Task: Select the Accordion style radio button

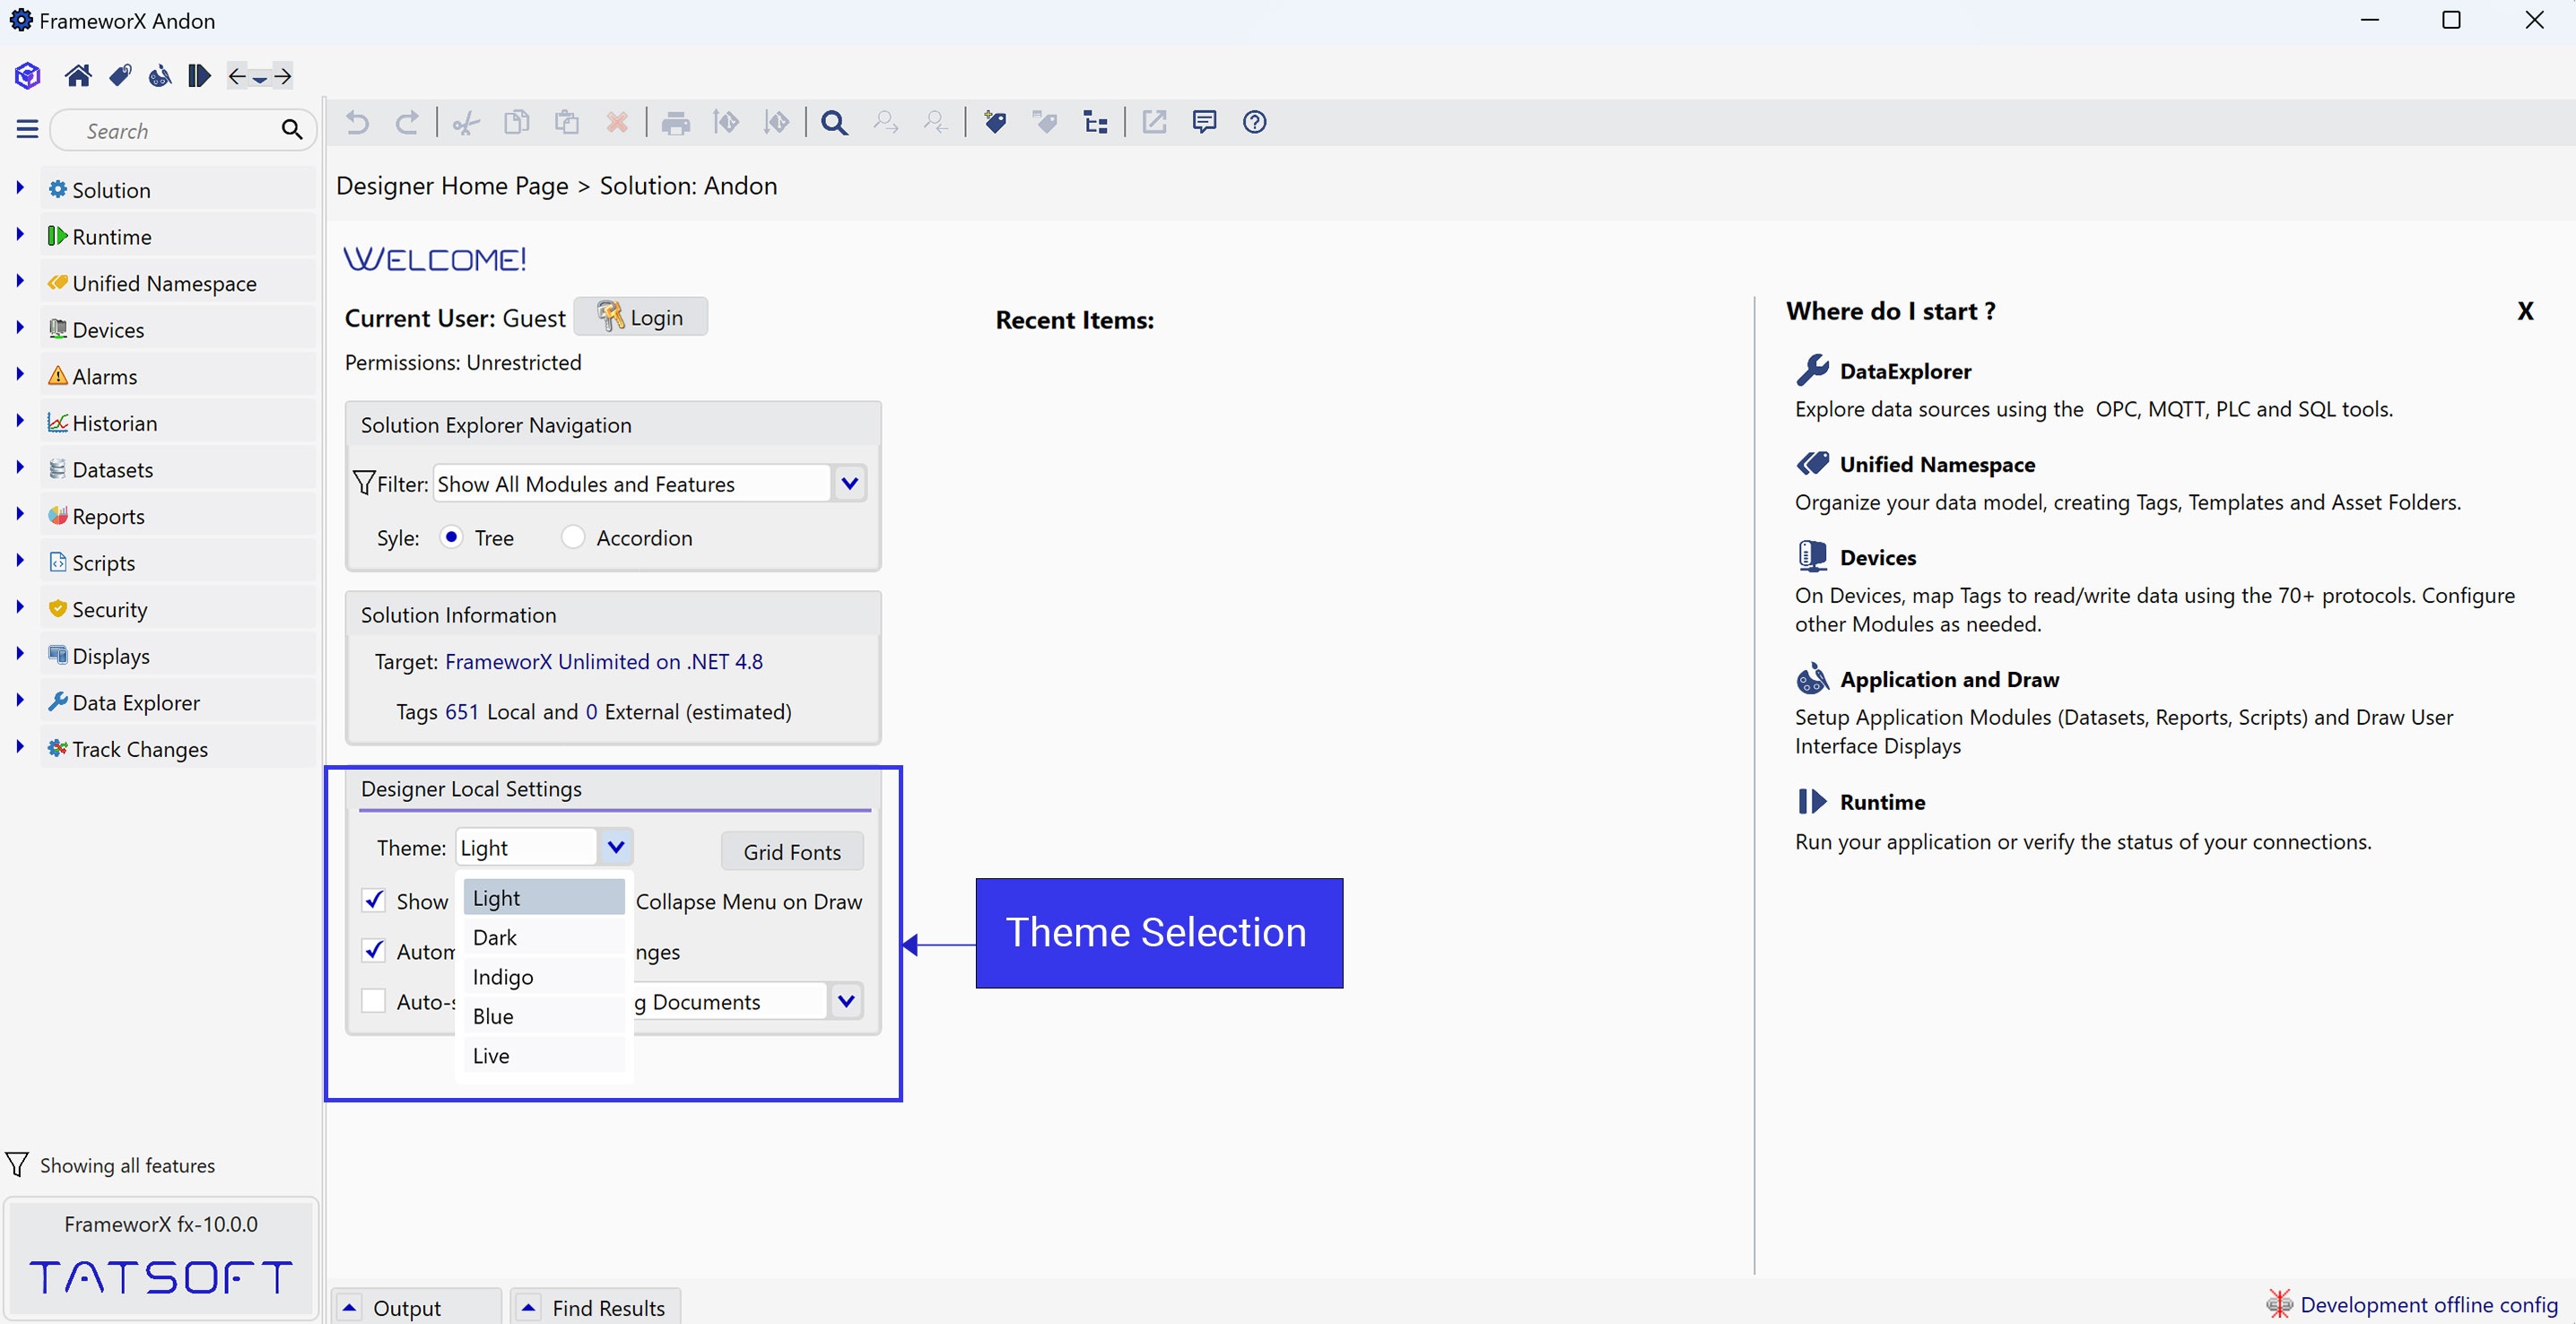Action: [572, 537]
